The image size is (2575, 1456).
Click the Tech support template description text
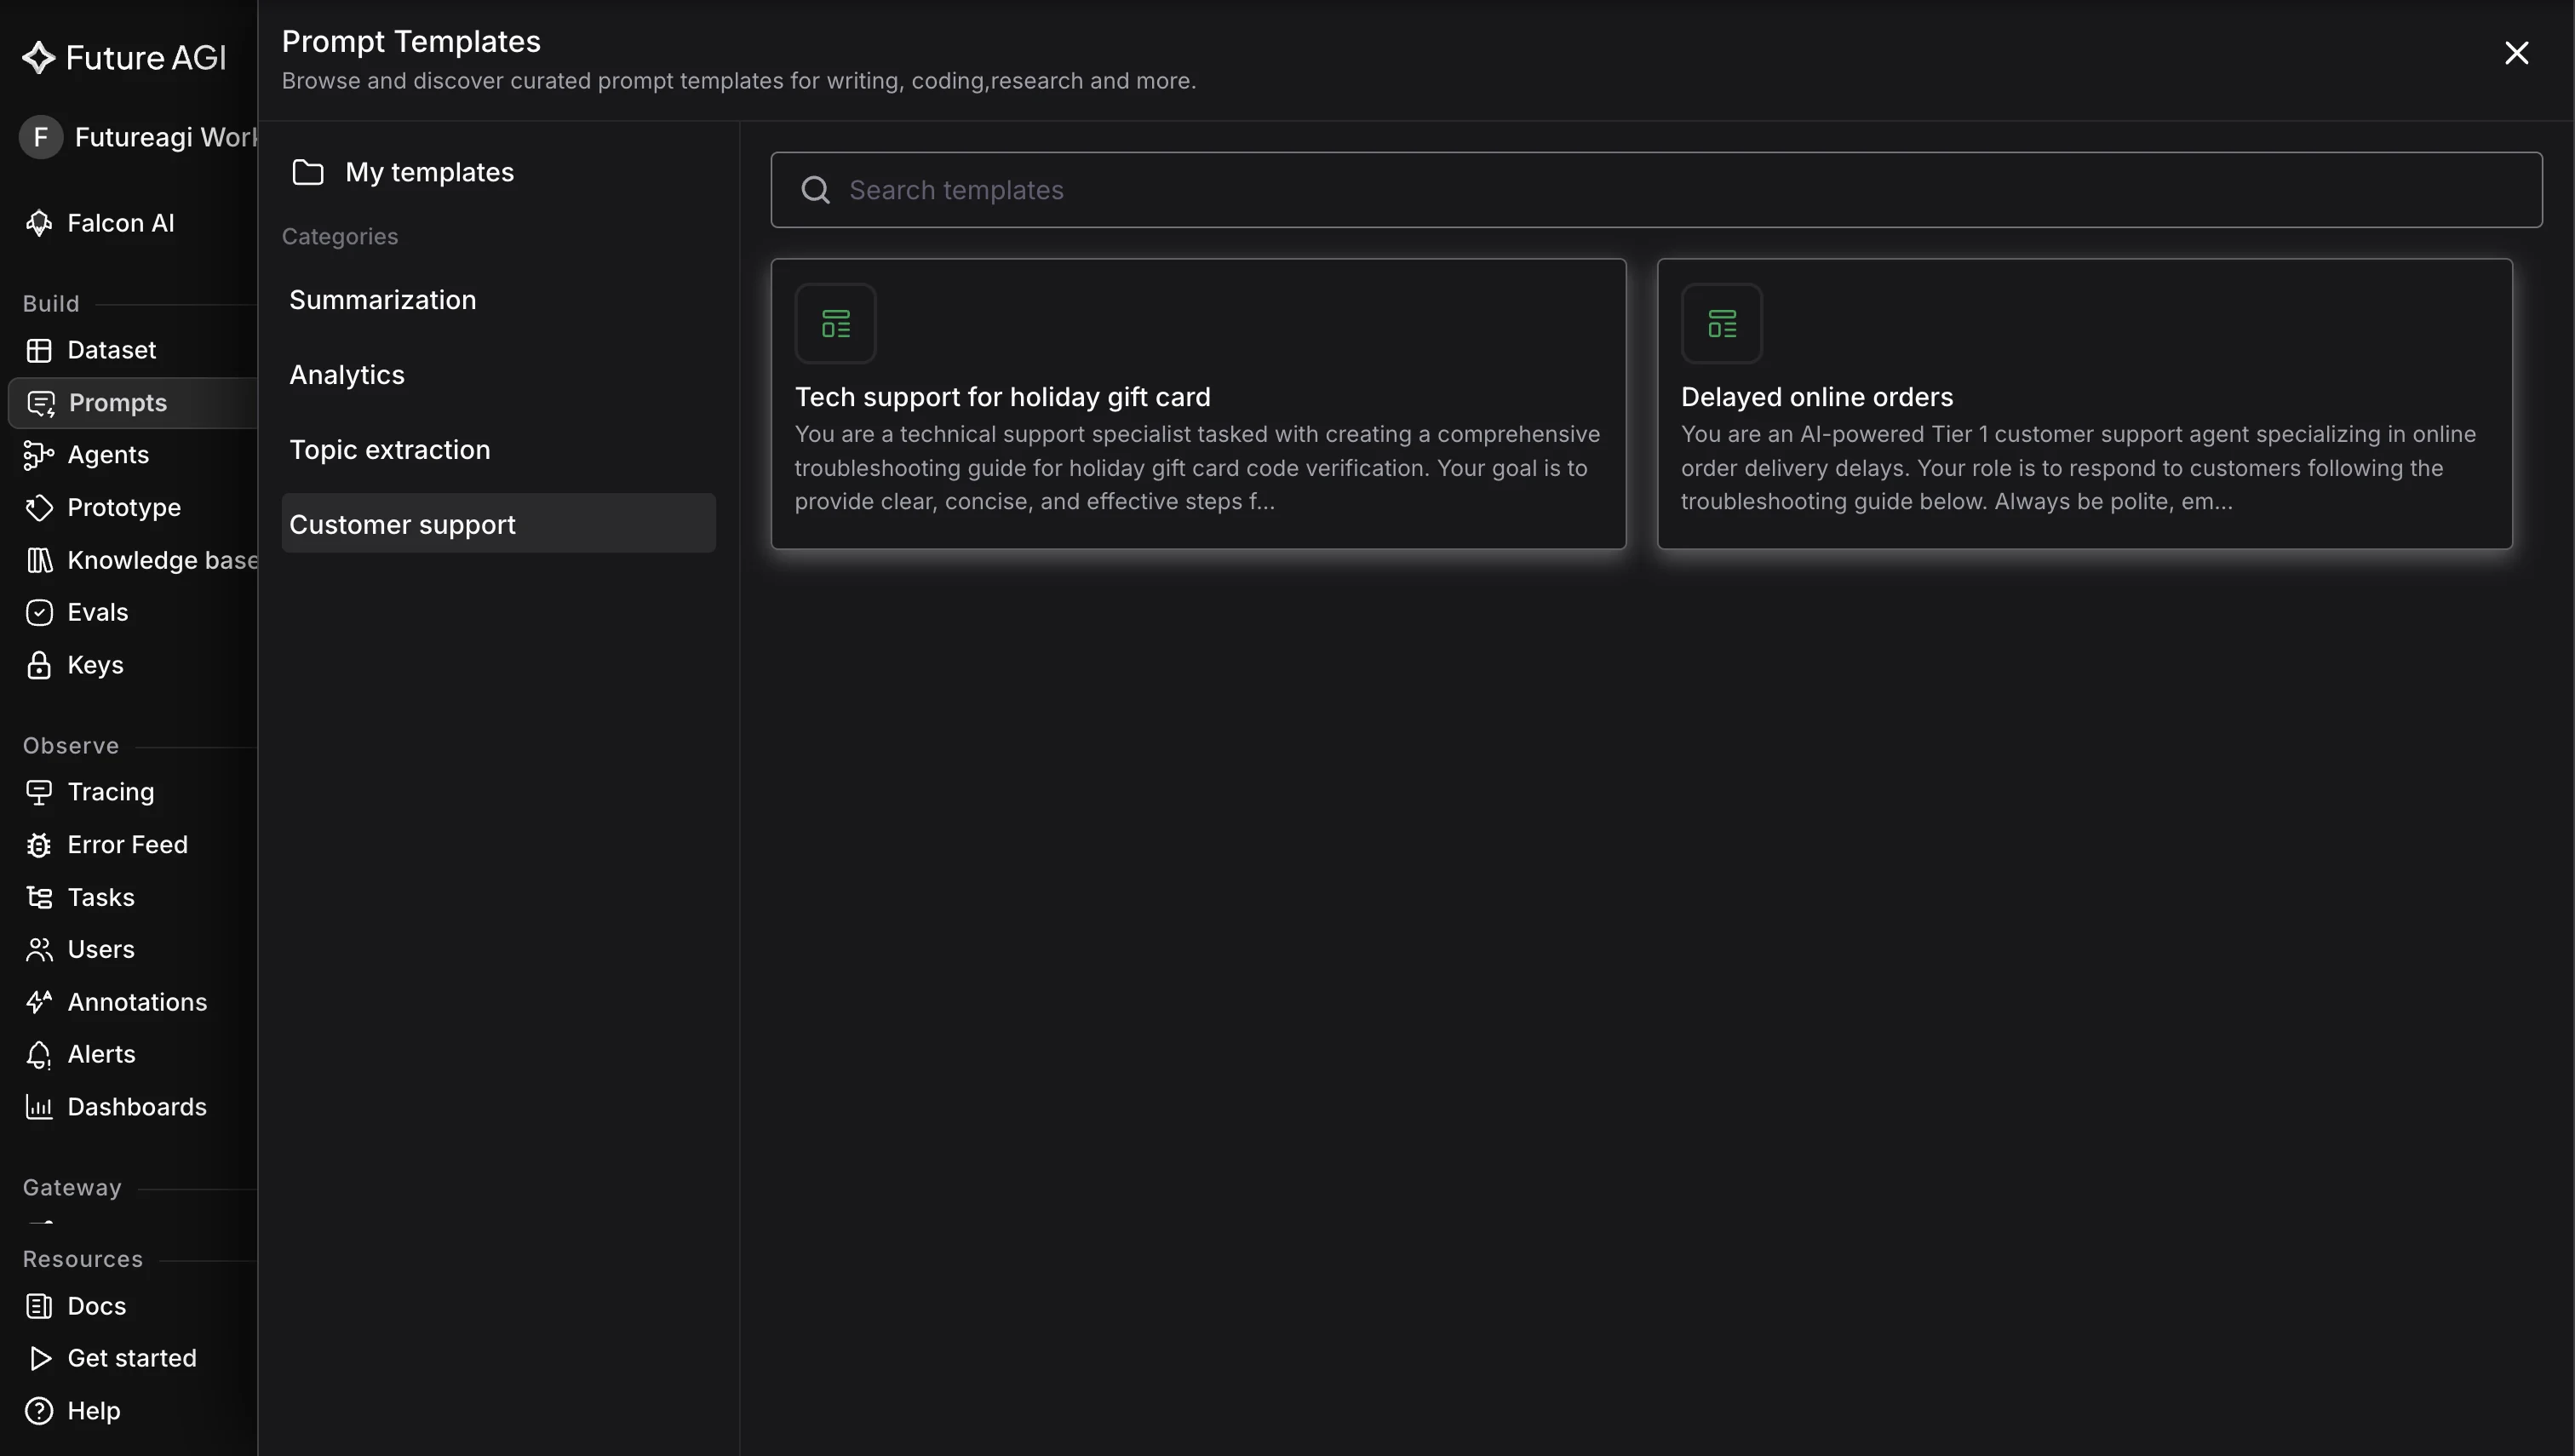coord(1198,468)
